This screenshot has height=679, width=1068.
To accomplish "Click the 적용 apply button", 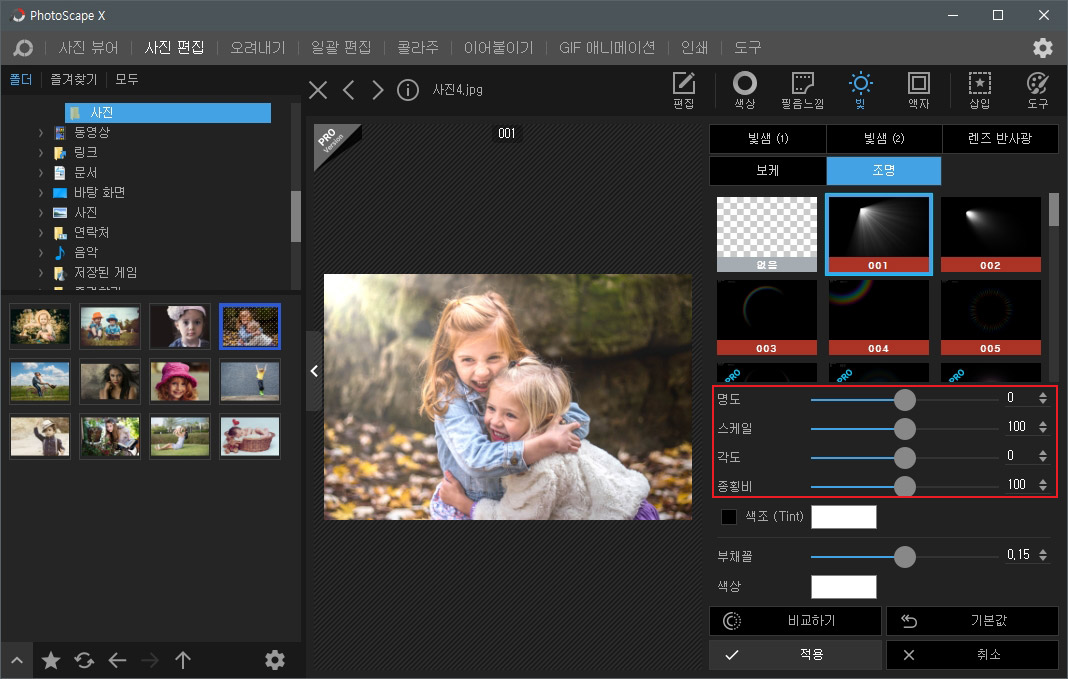I will point(795,655).
